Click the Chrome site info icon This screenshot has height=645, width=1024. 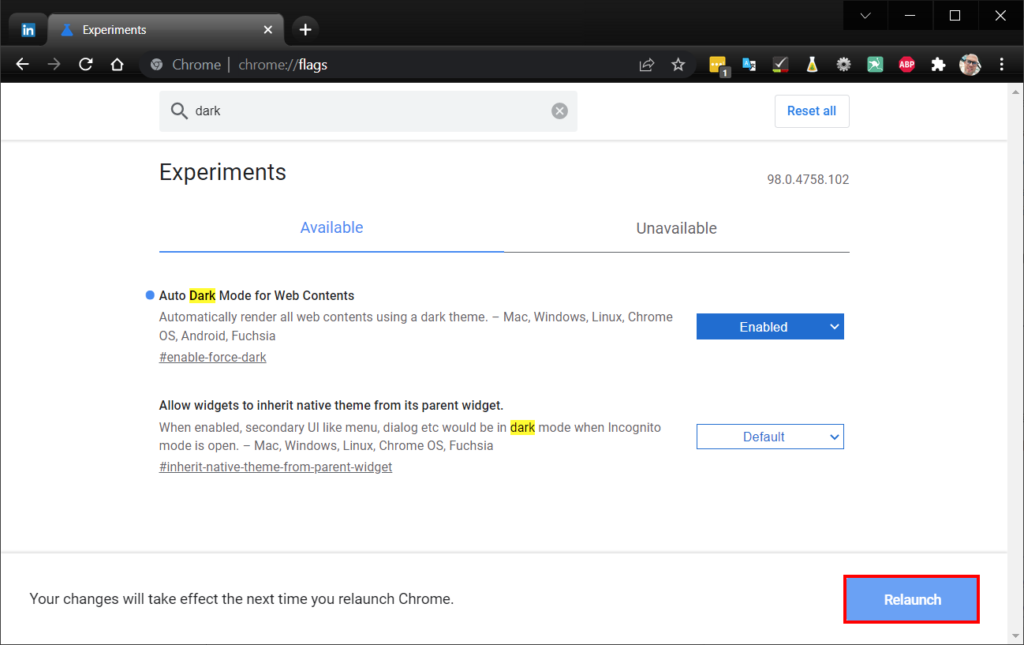157,65
